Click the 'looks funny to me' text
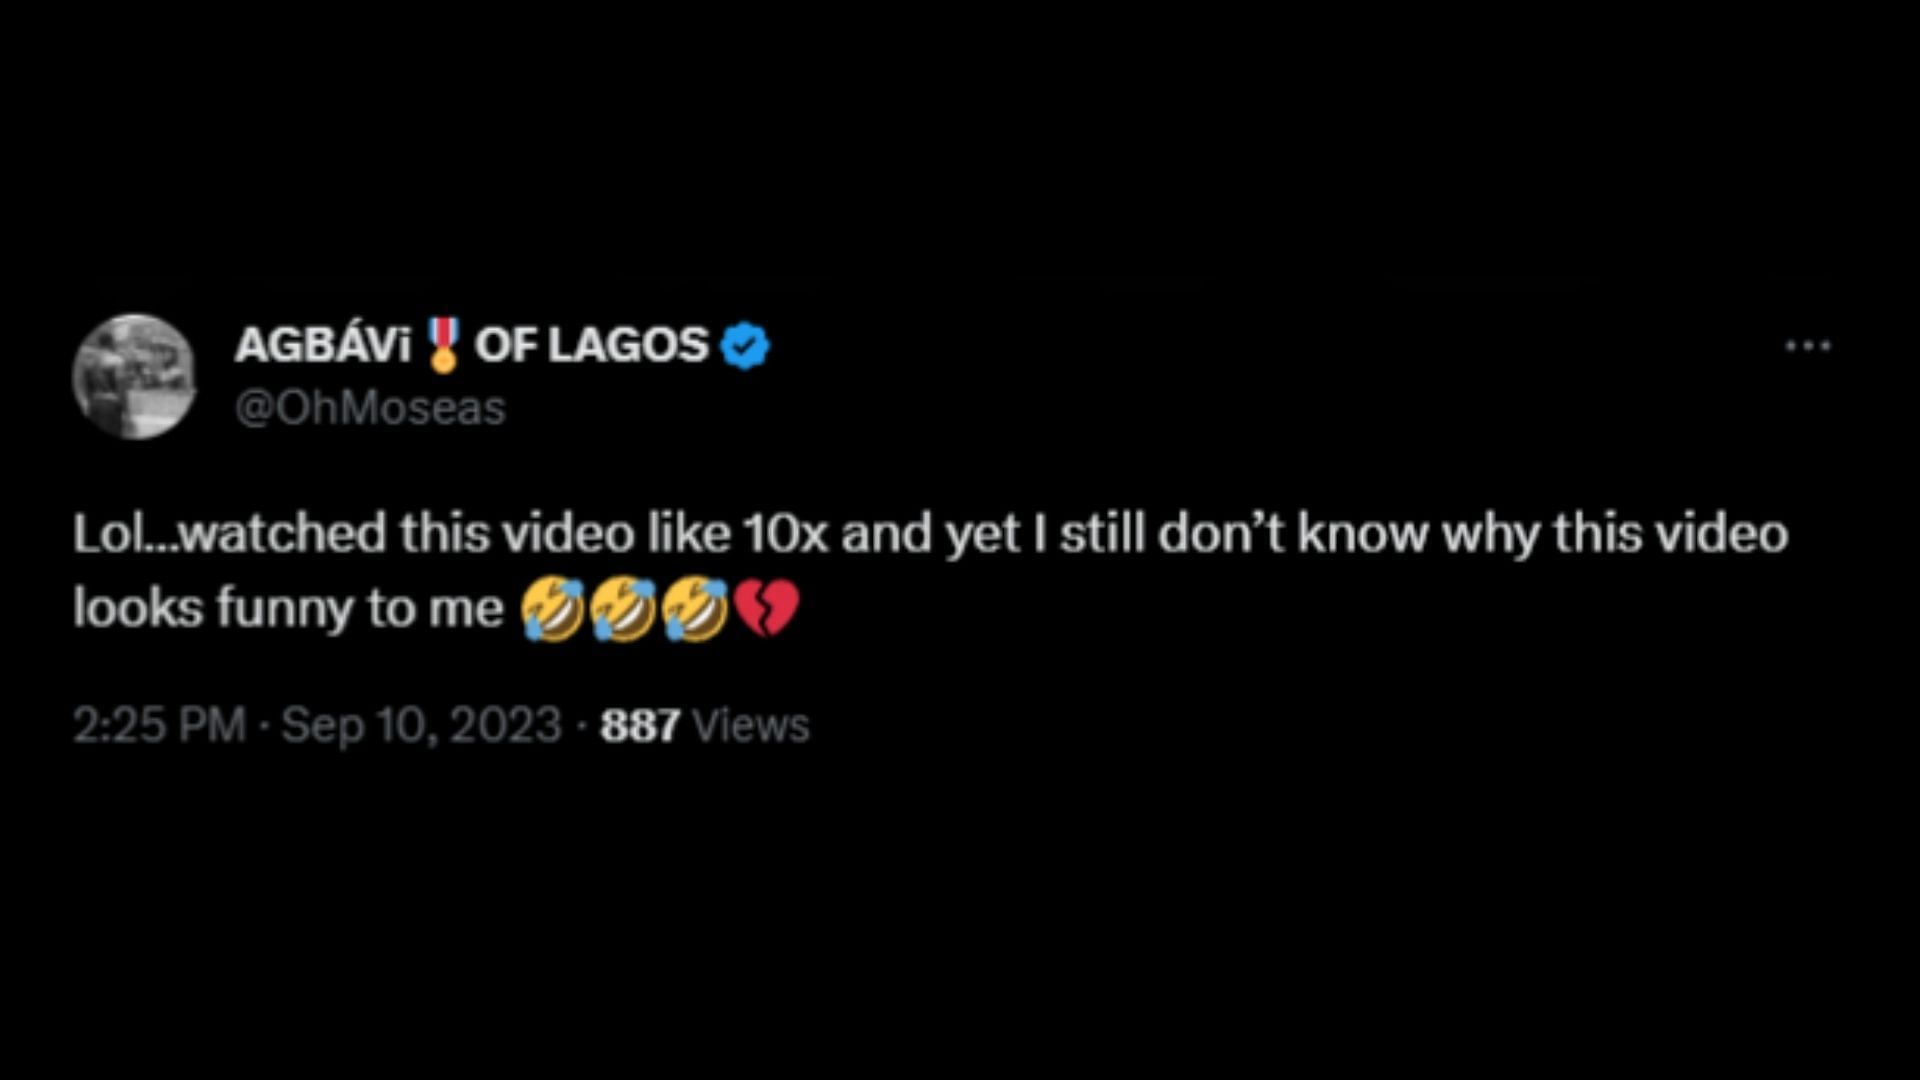The height and width of the screenshot is (1080, 1920). [288, 609]
